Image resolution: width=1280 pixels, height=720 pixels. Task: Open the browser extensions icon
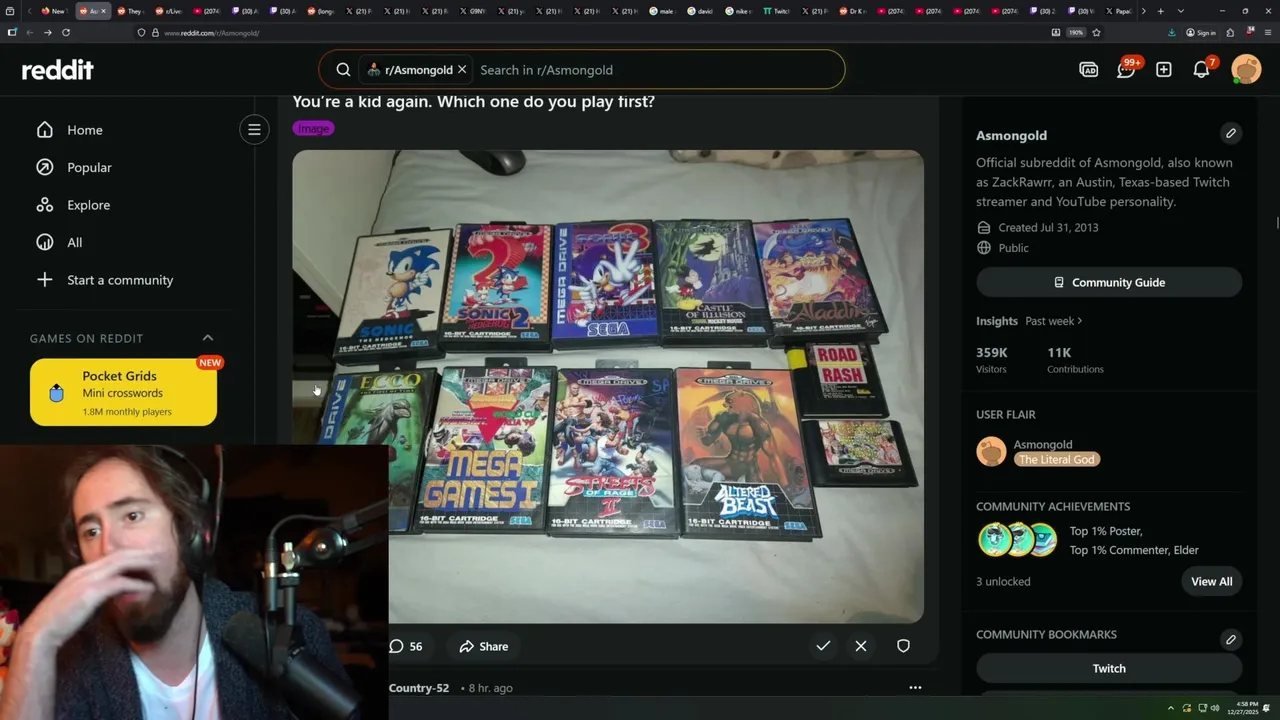(x=1230, y=32)
